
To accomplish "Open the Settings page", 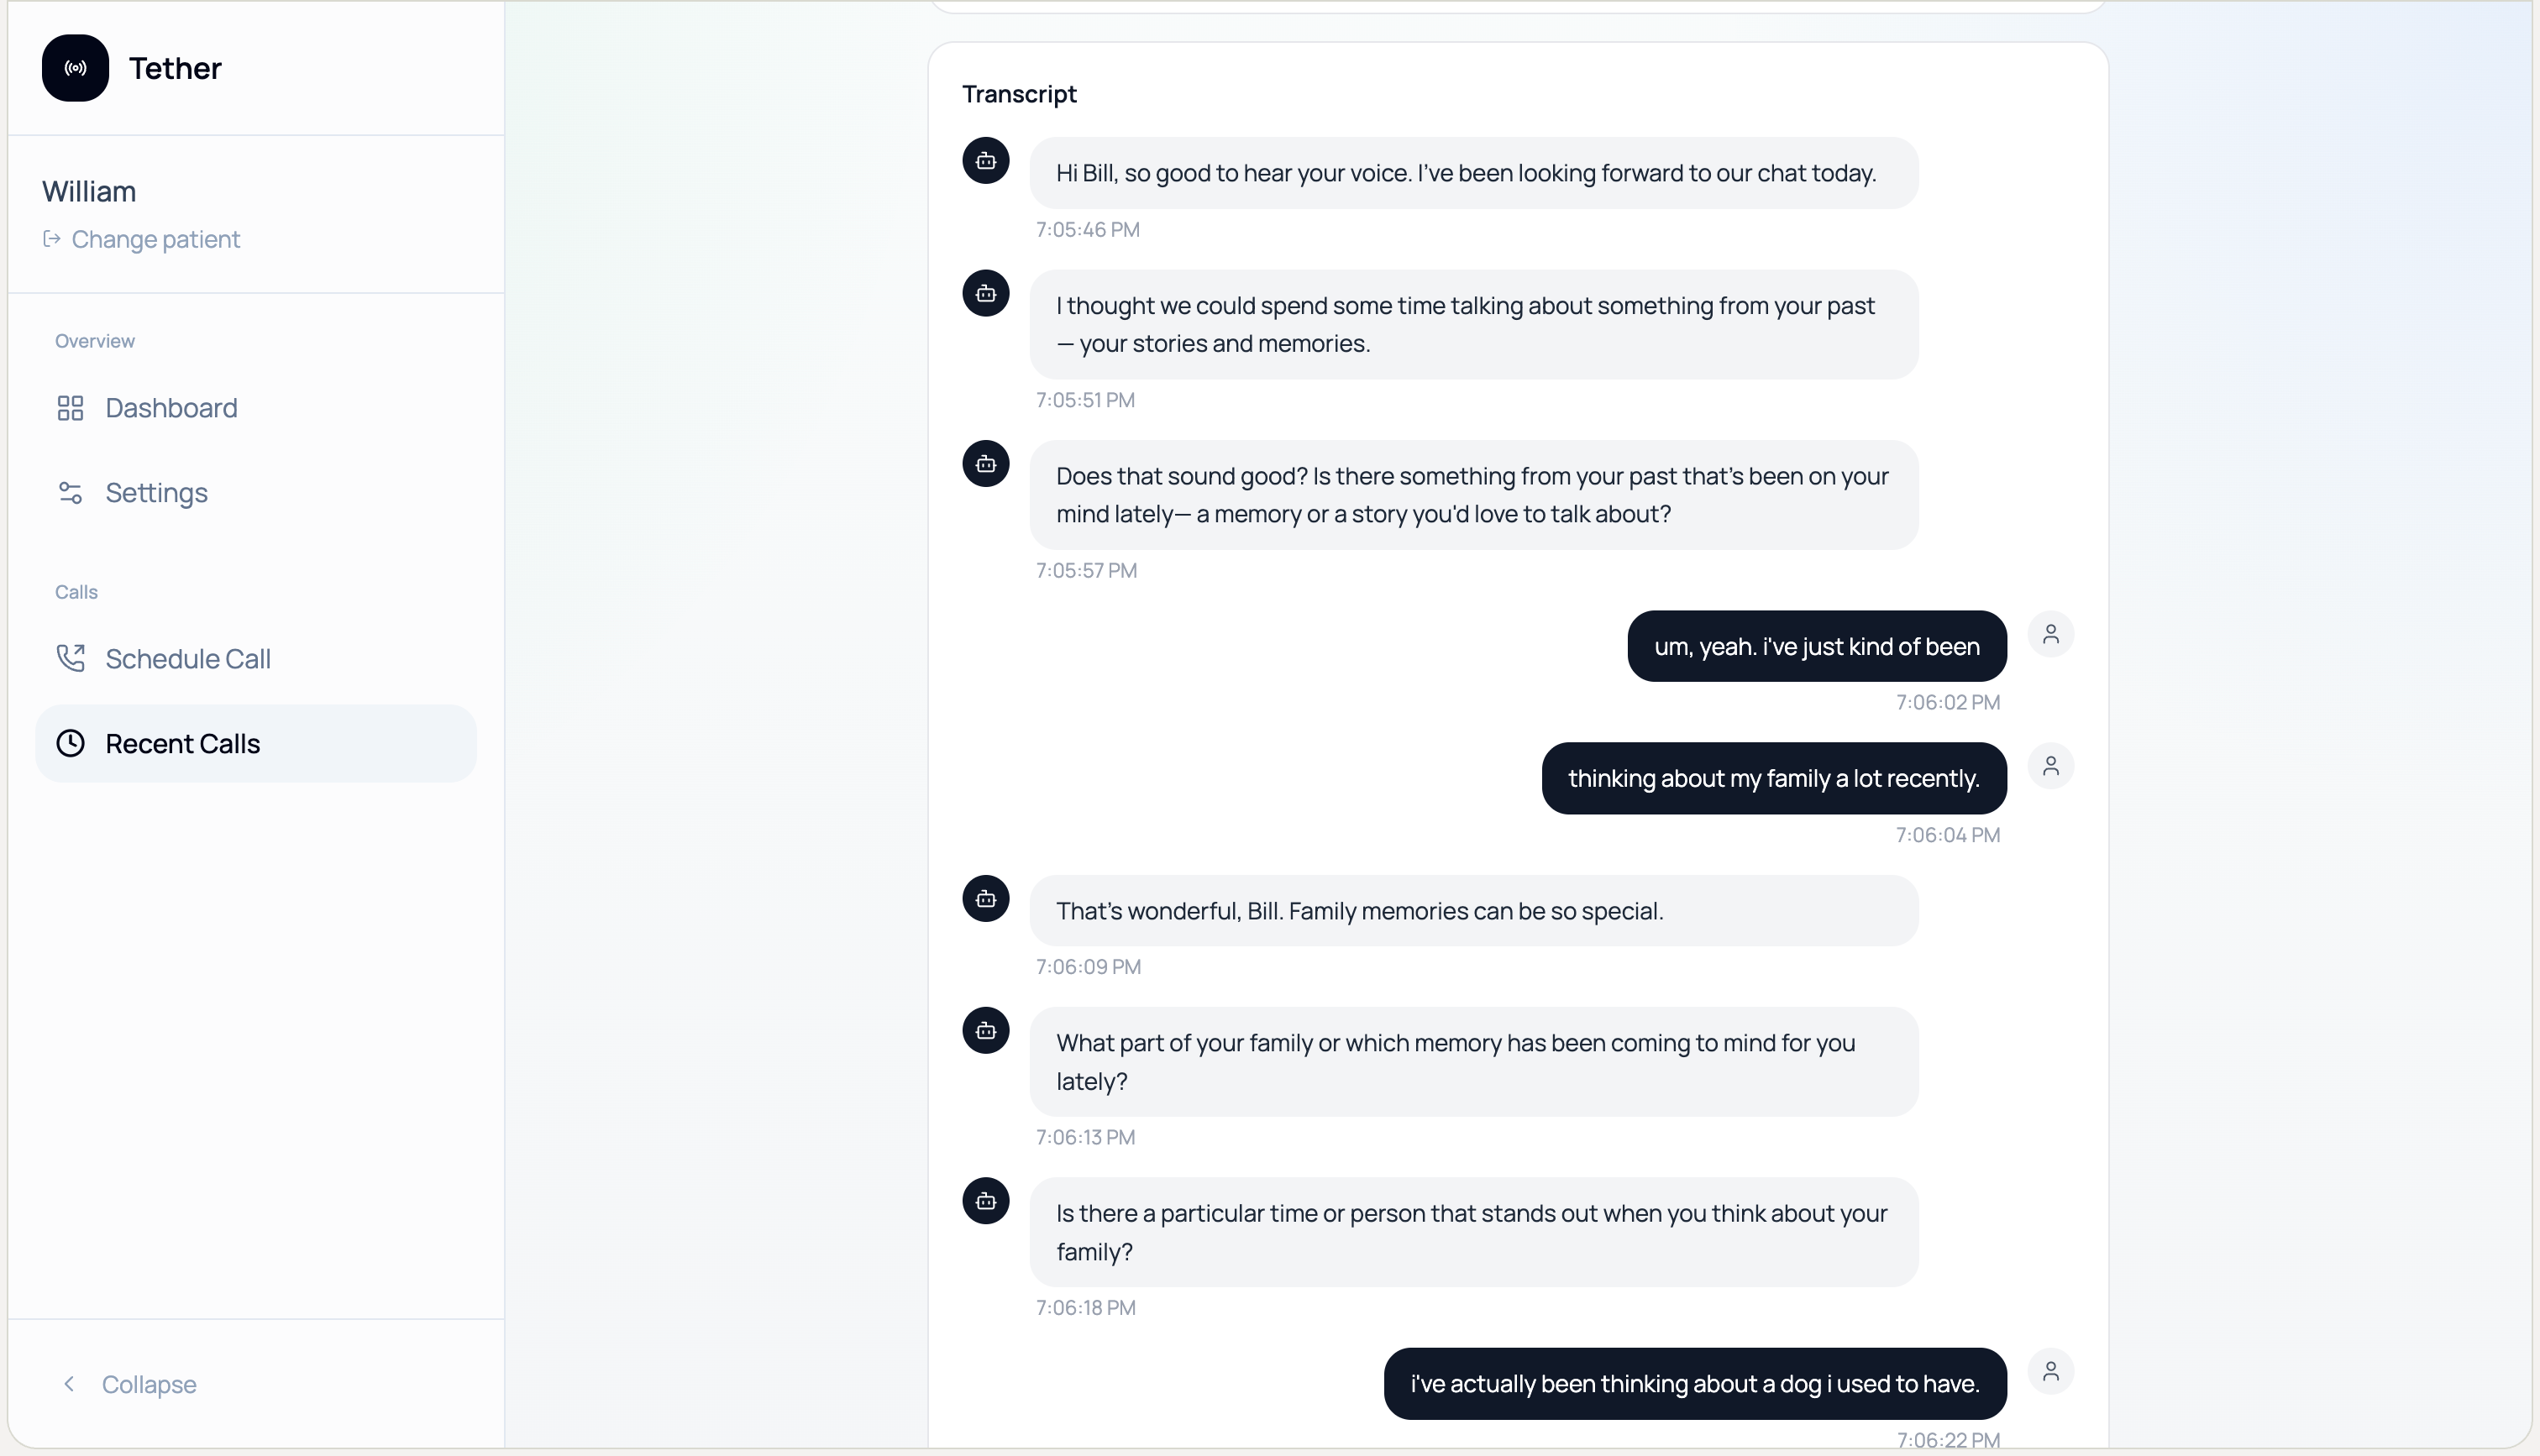I will click(x=156, y=493).
